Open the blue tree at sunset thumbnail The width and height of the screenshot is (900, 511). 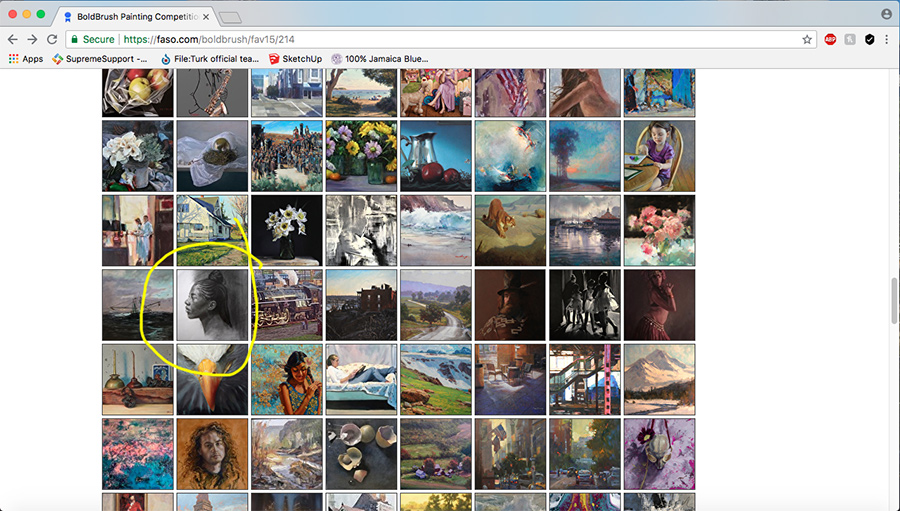585,156
